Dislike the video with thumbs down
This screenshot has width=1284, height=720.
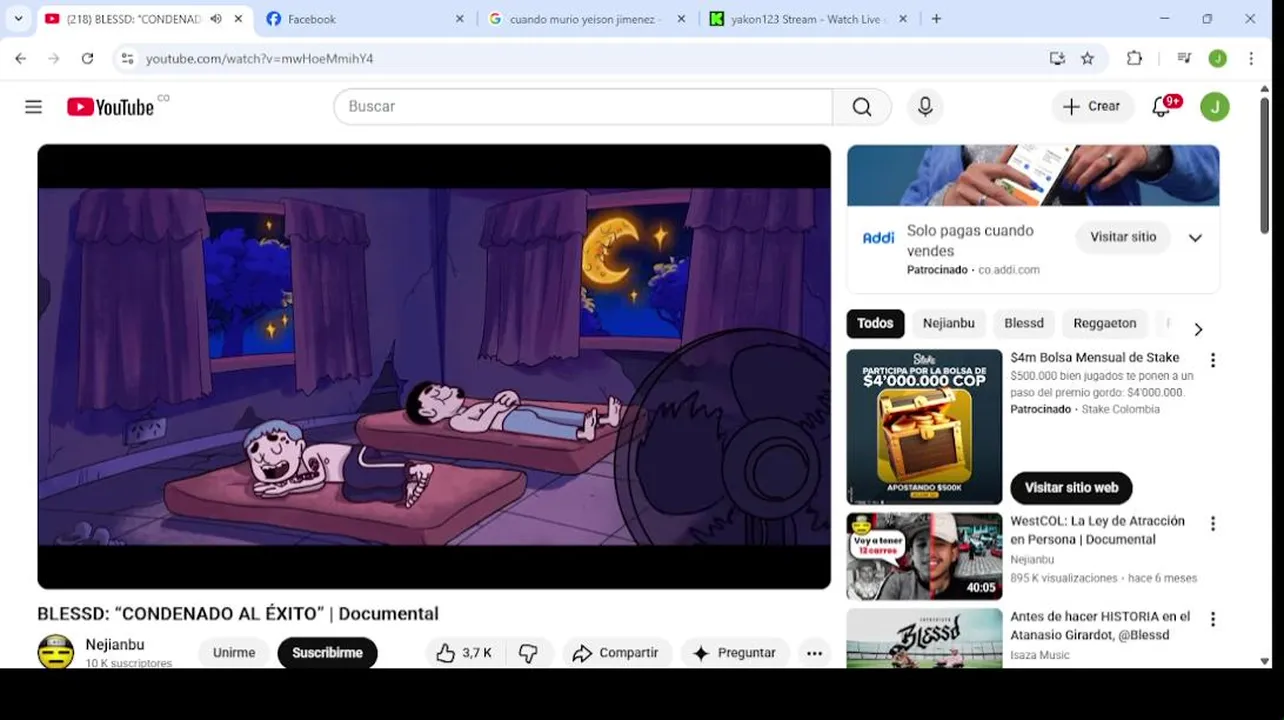click(x=528, y=653)
